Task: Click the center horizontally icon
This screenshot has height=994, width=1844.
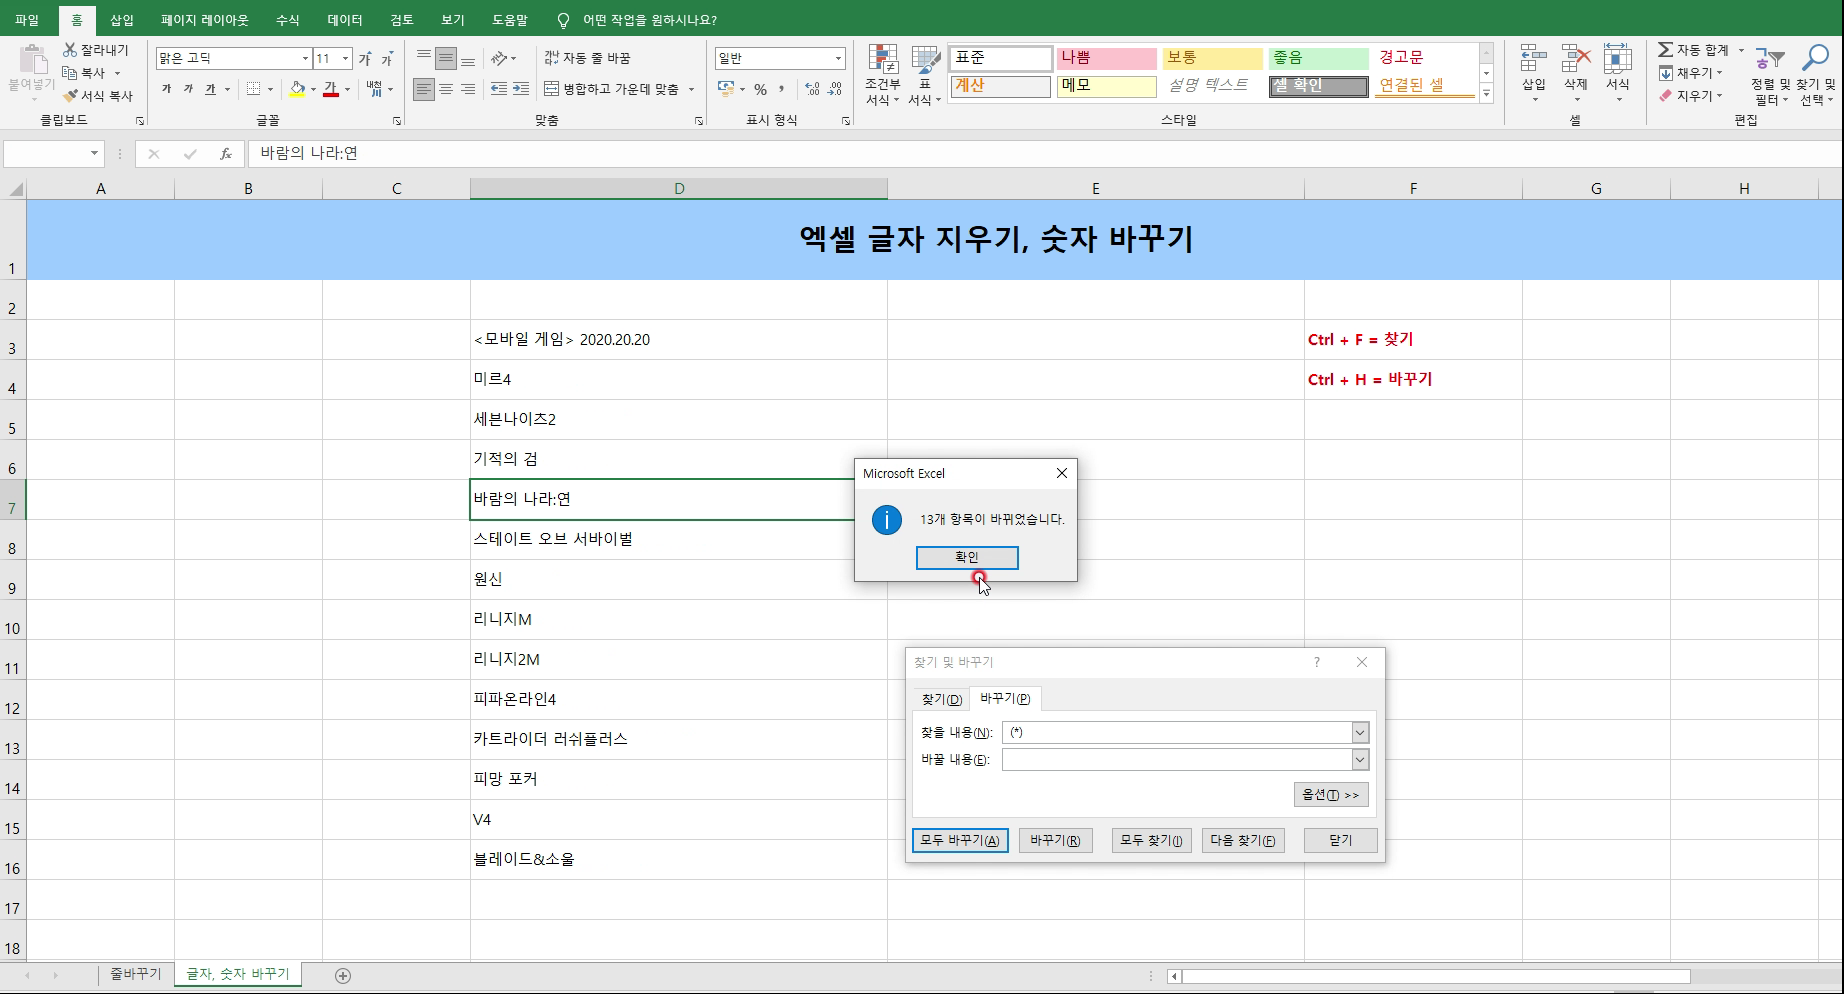Action: point(446,89)
